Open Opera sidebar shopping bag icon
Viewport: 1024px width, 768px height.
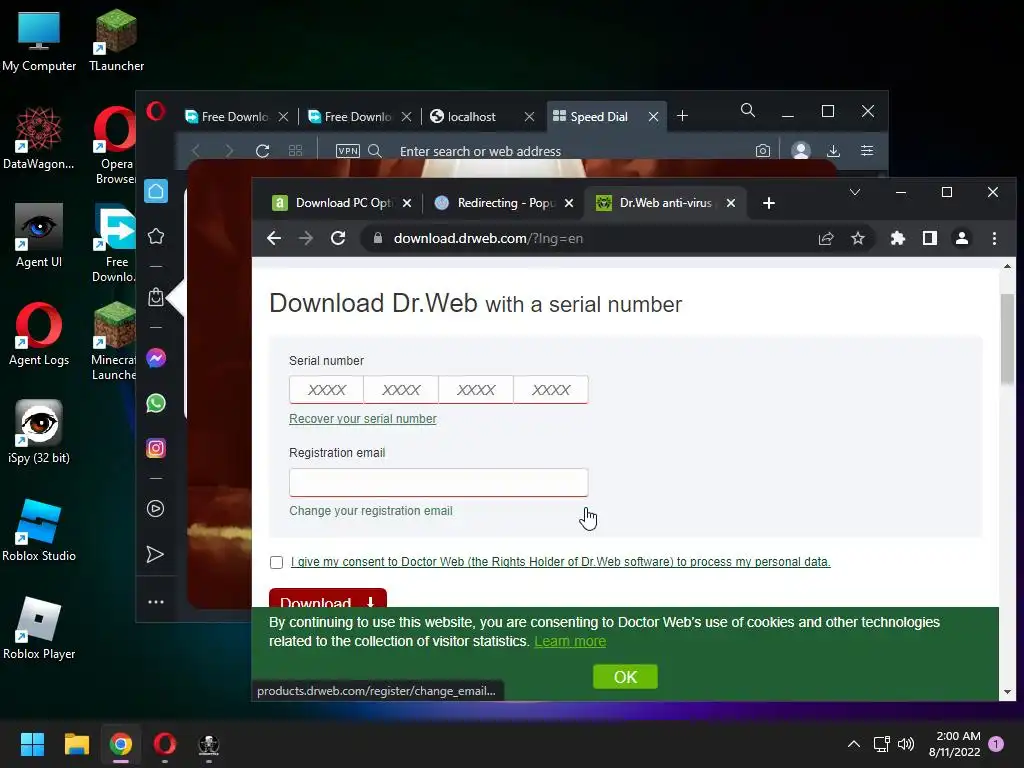tap(155, 297)
